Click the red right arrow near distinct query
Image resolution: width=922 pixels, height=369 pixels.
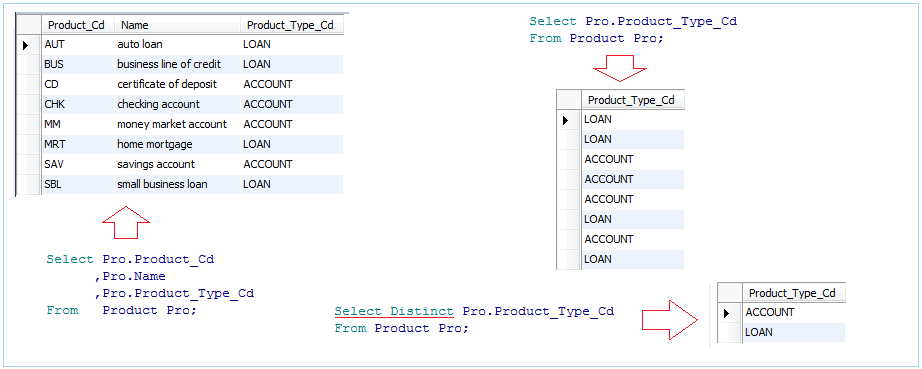[669, 320]
